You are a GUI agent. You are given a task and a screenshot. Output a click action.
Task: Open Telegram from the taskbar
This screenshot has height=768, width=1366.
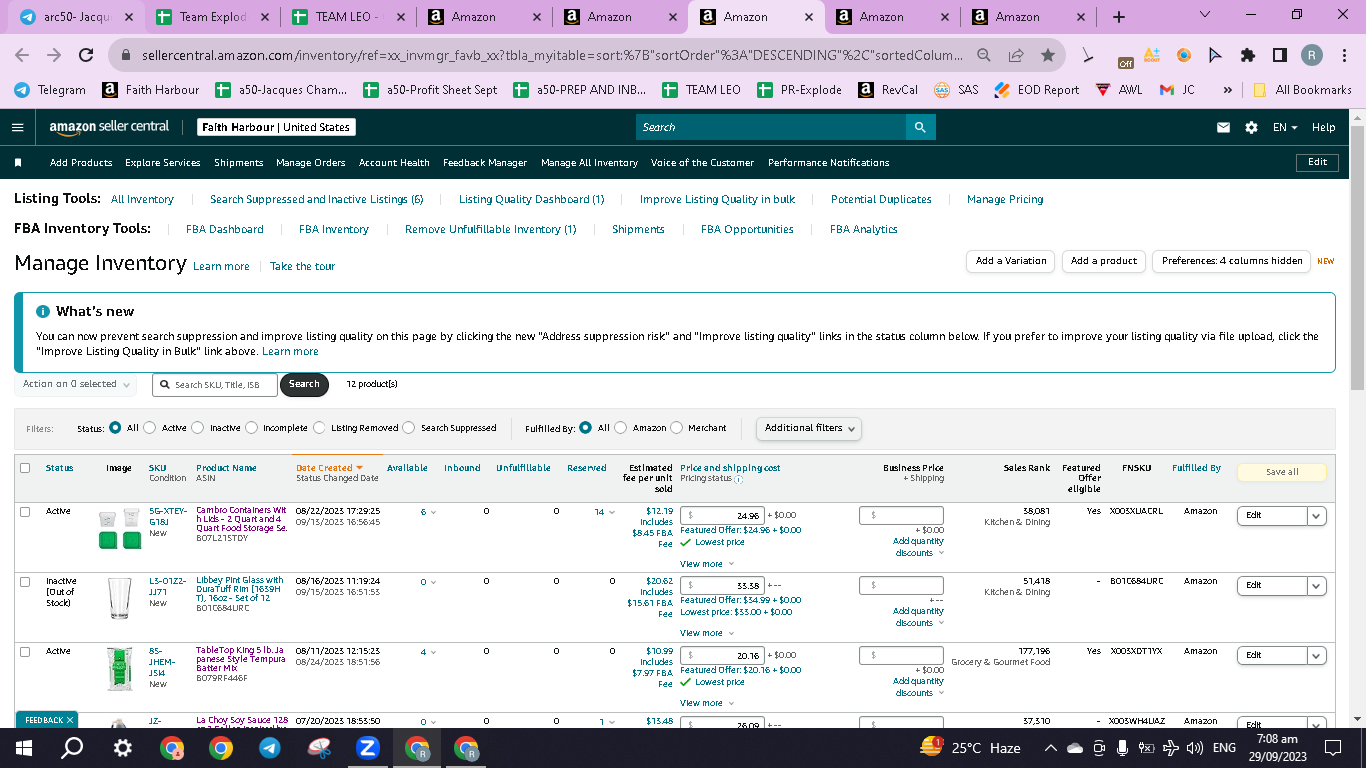(x=270, y=748)
